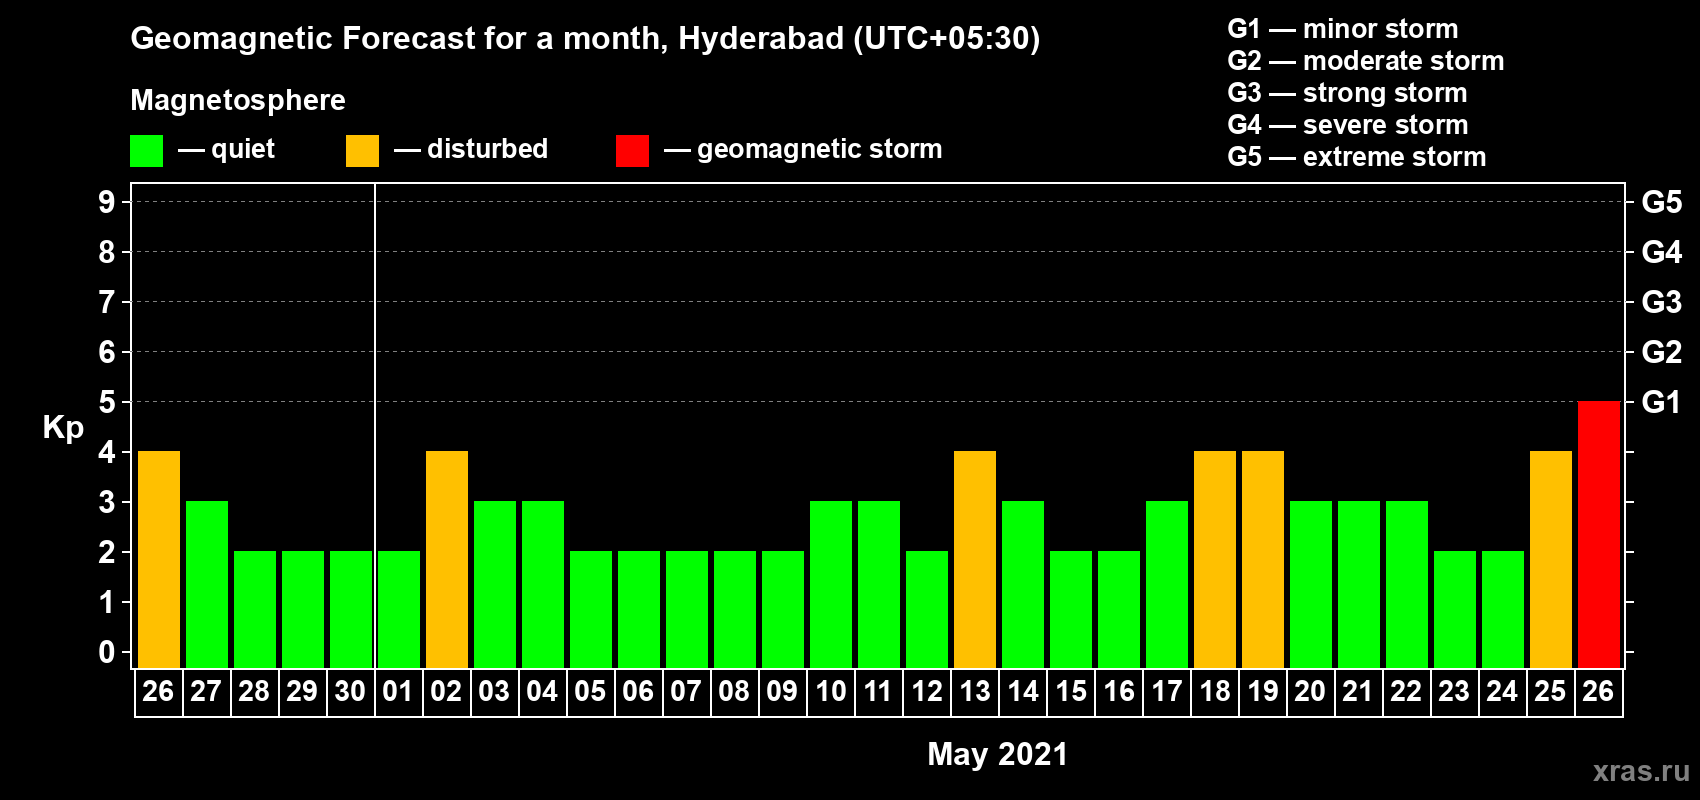The width and height of the screenshot is (1700, 800).
Task: Click the Kp axis value 7
Action: [x=107, y=302]
